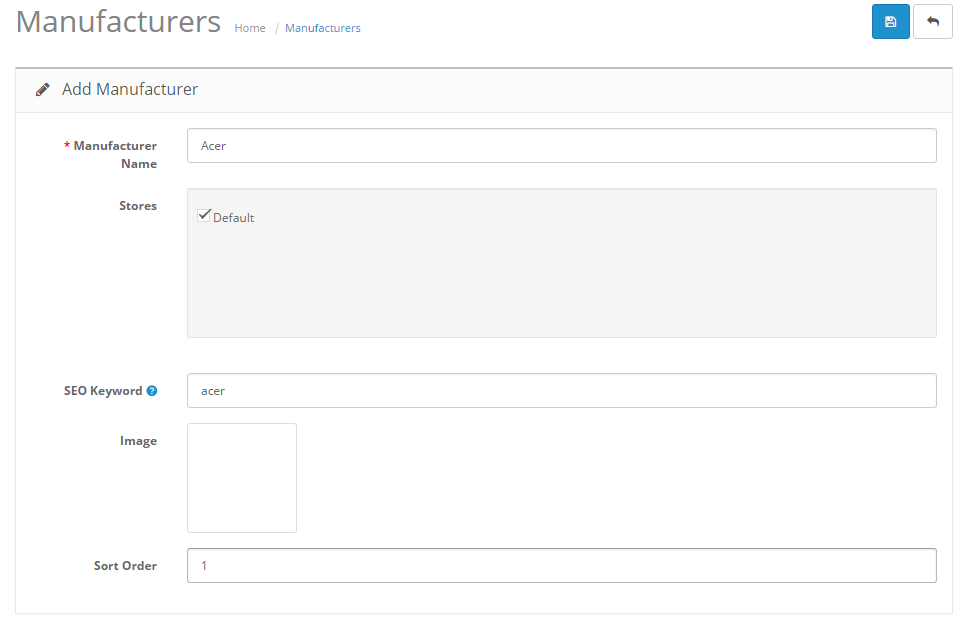Viewport: 966px width, 626px height.
Task: Open the Manufacturers breadcrumb link
Action: pos(322,28)
